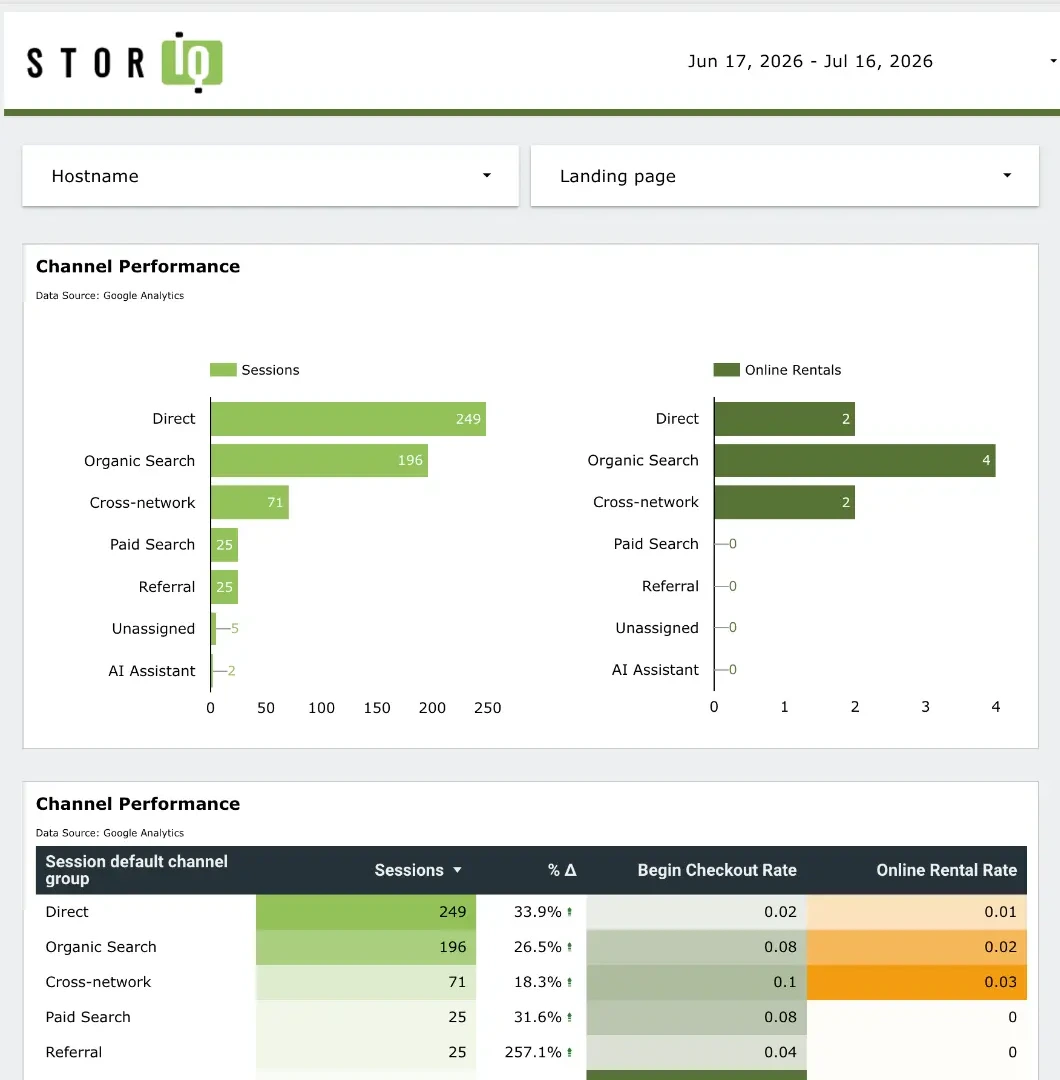Click the 0.04 Begin Checkout Rate cell
The image size is (1060, 1080).
point(696,1052)
